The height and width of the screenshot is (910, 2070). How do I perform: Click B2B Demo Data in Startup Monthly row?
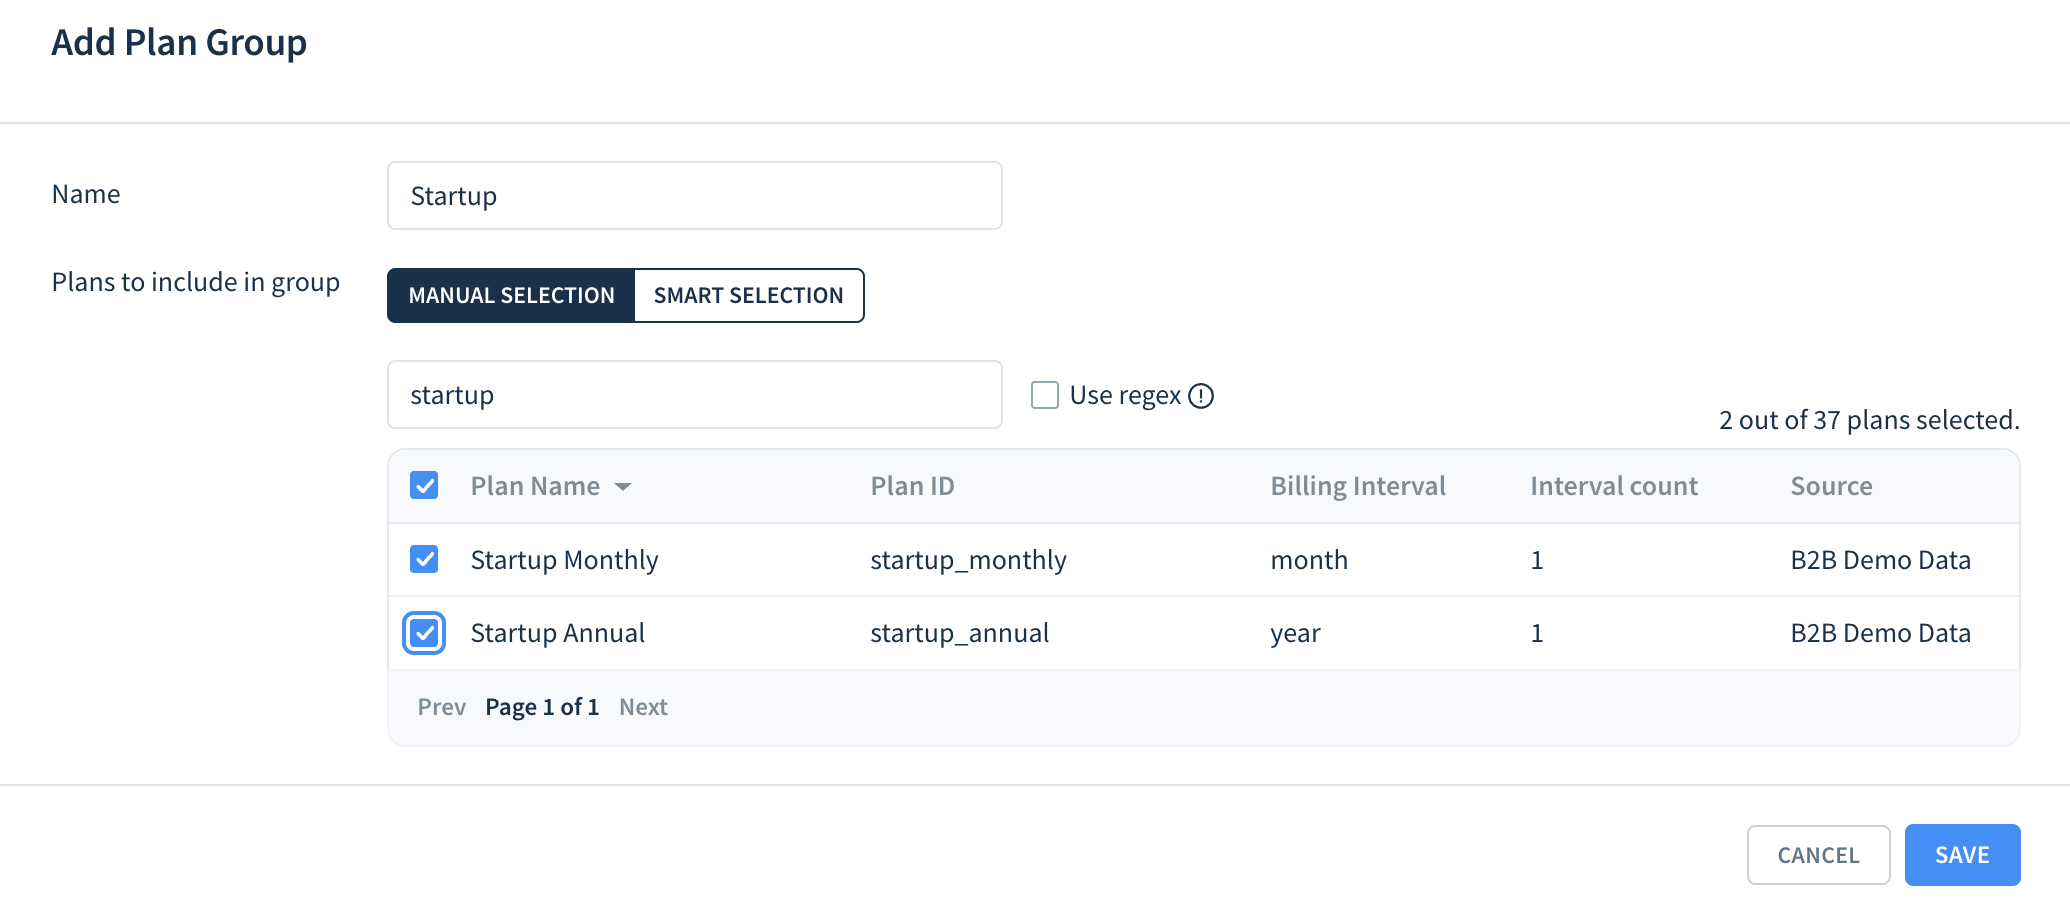(x=1880, y=560)
